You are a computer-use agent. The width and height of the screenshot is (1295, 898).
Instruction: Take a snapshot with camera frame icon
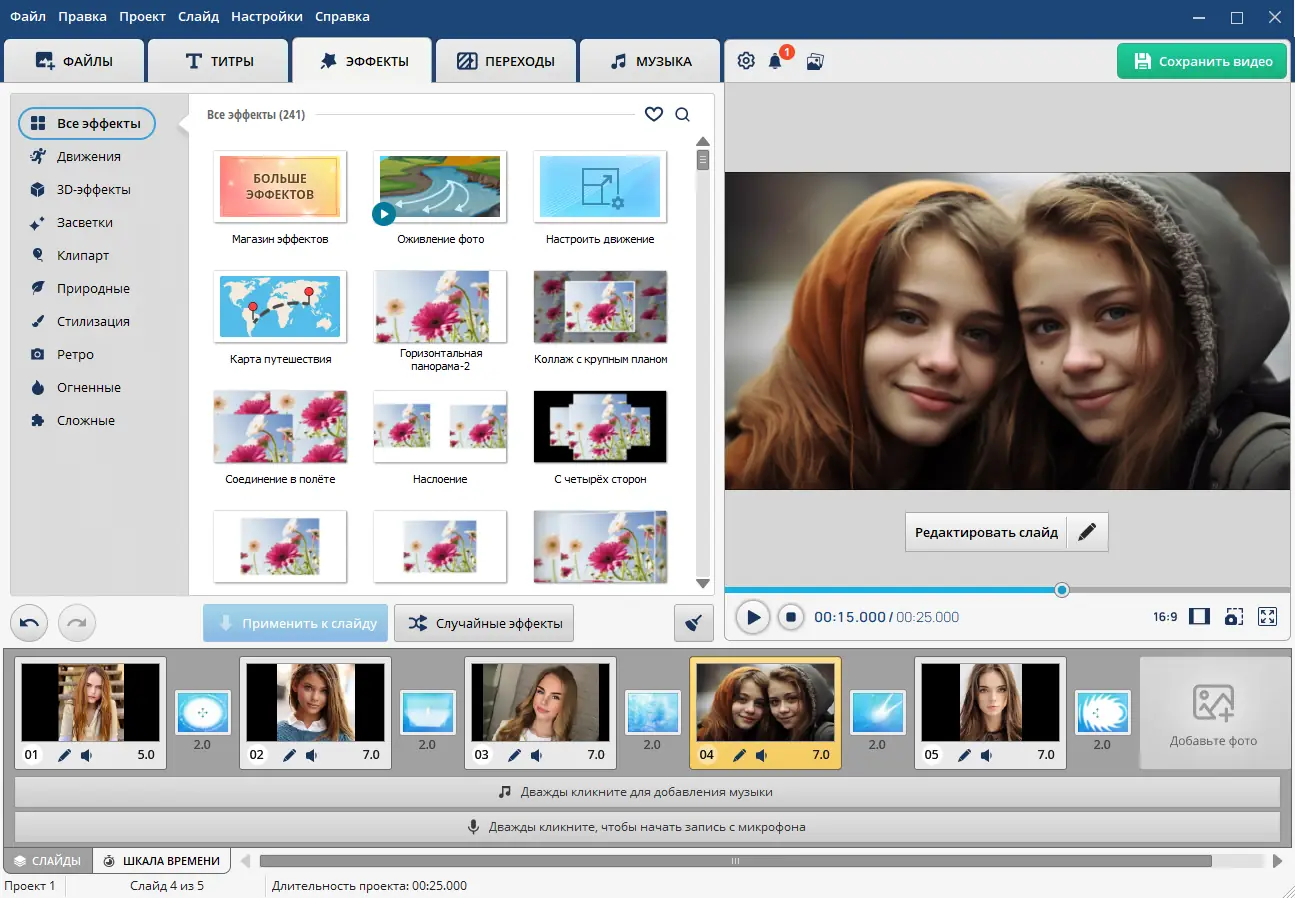[x=1234, y=617]
